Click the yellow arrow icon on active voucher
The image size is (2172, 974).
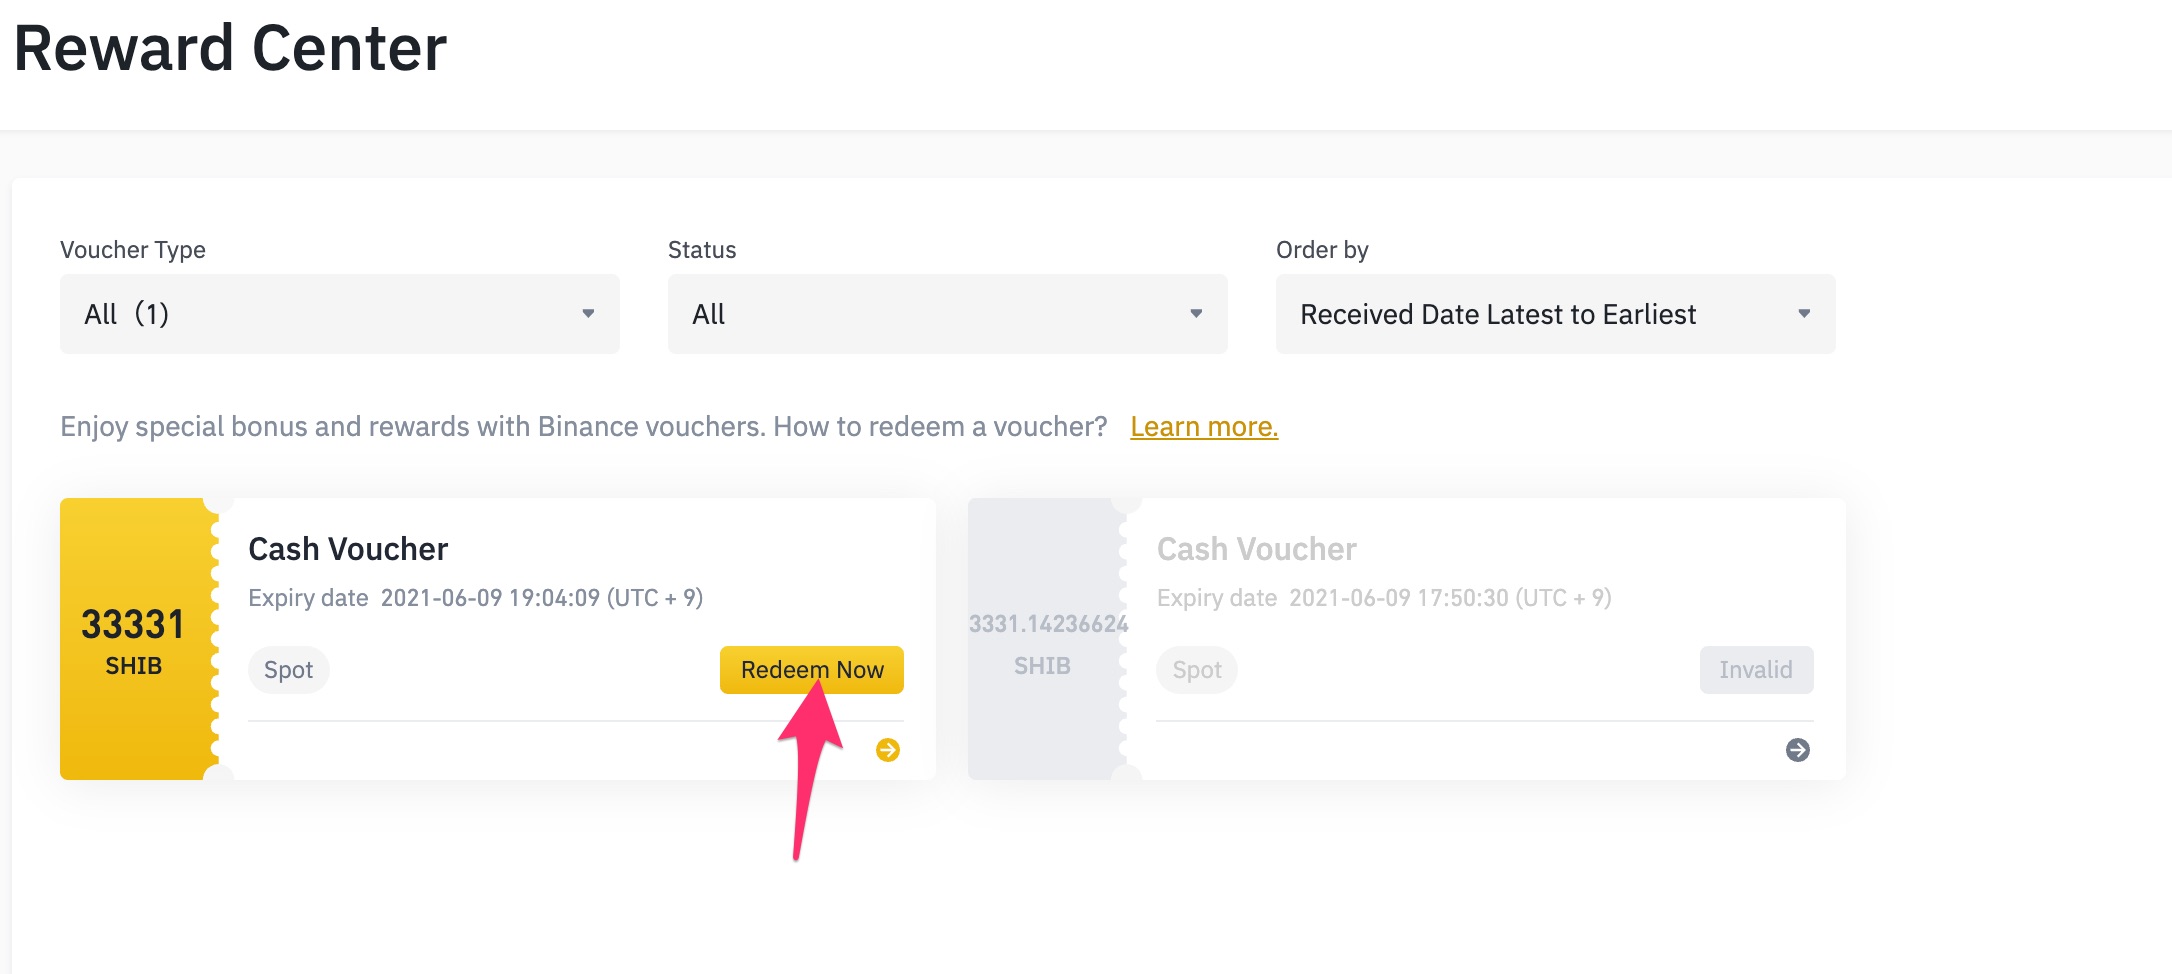(x=887, y=750)
